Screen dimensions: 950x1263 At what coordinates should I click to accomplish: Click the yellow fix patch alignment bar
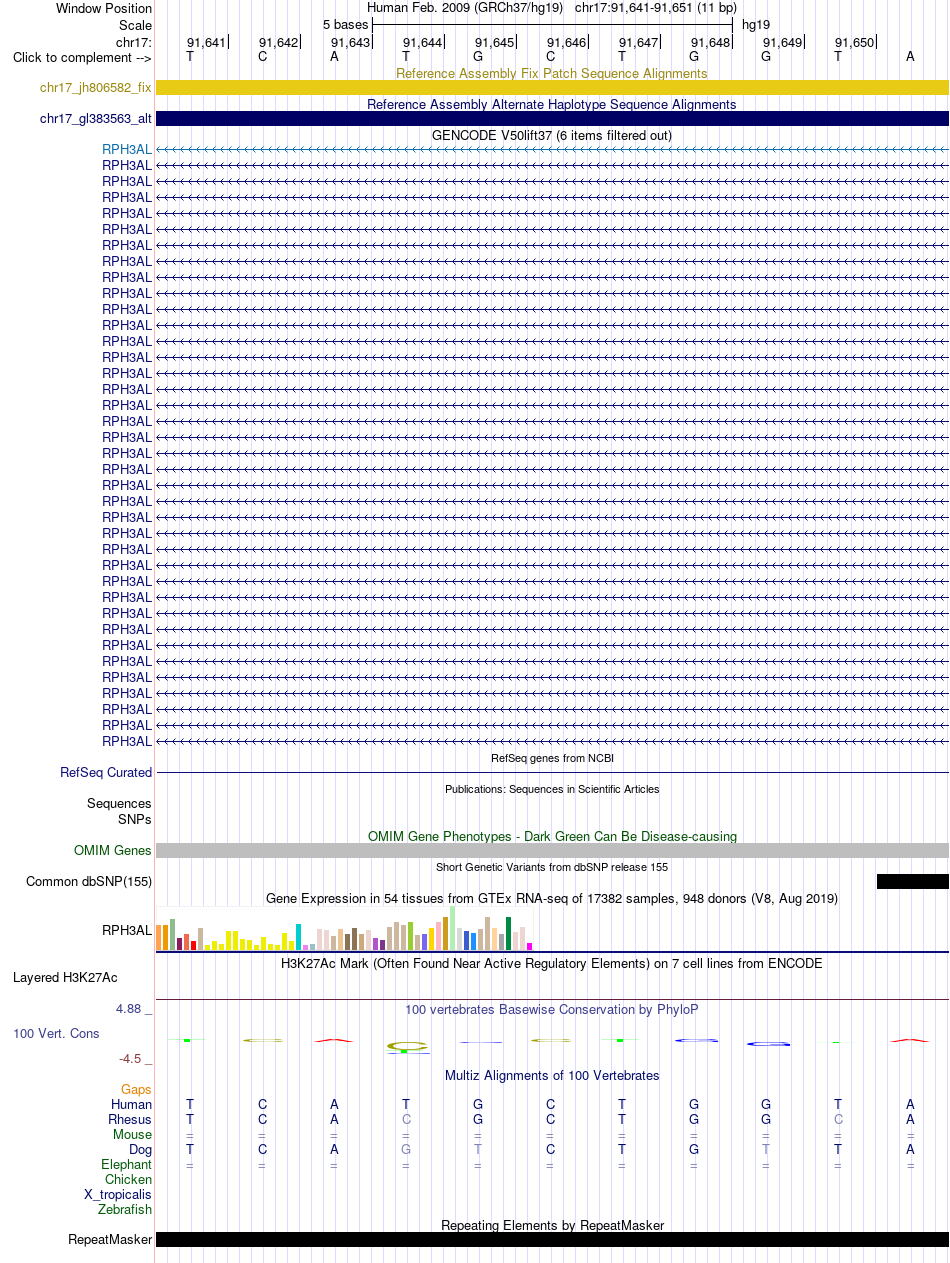tap(552, 88)
